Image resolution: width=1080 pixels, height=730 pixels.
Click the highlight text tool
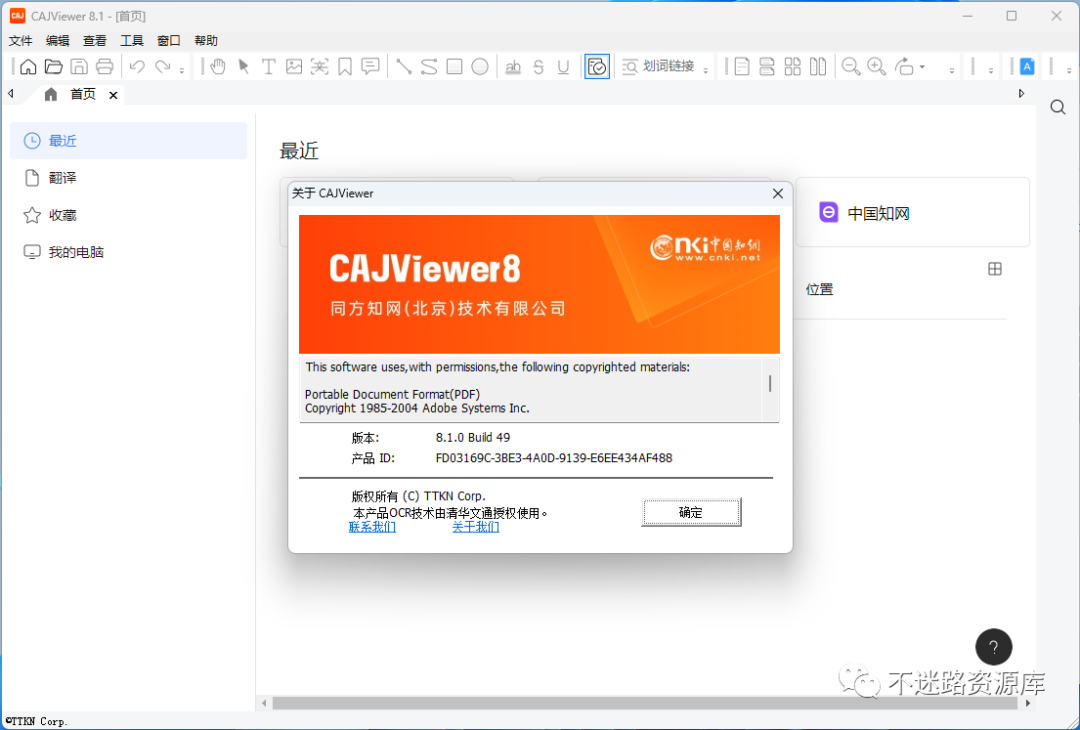pyautogui.click(x=513, y=67)
